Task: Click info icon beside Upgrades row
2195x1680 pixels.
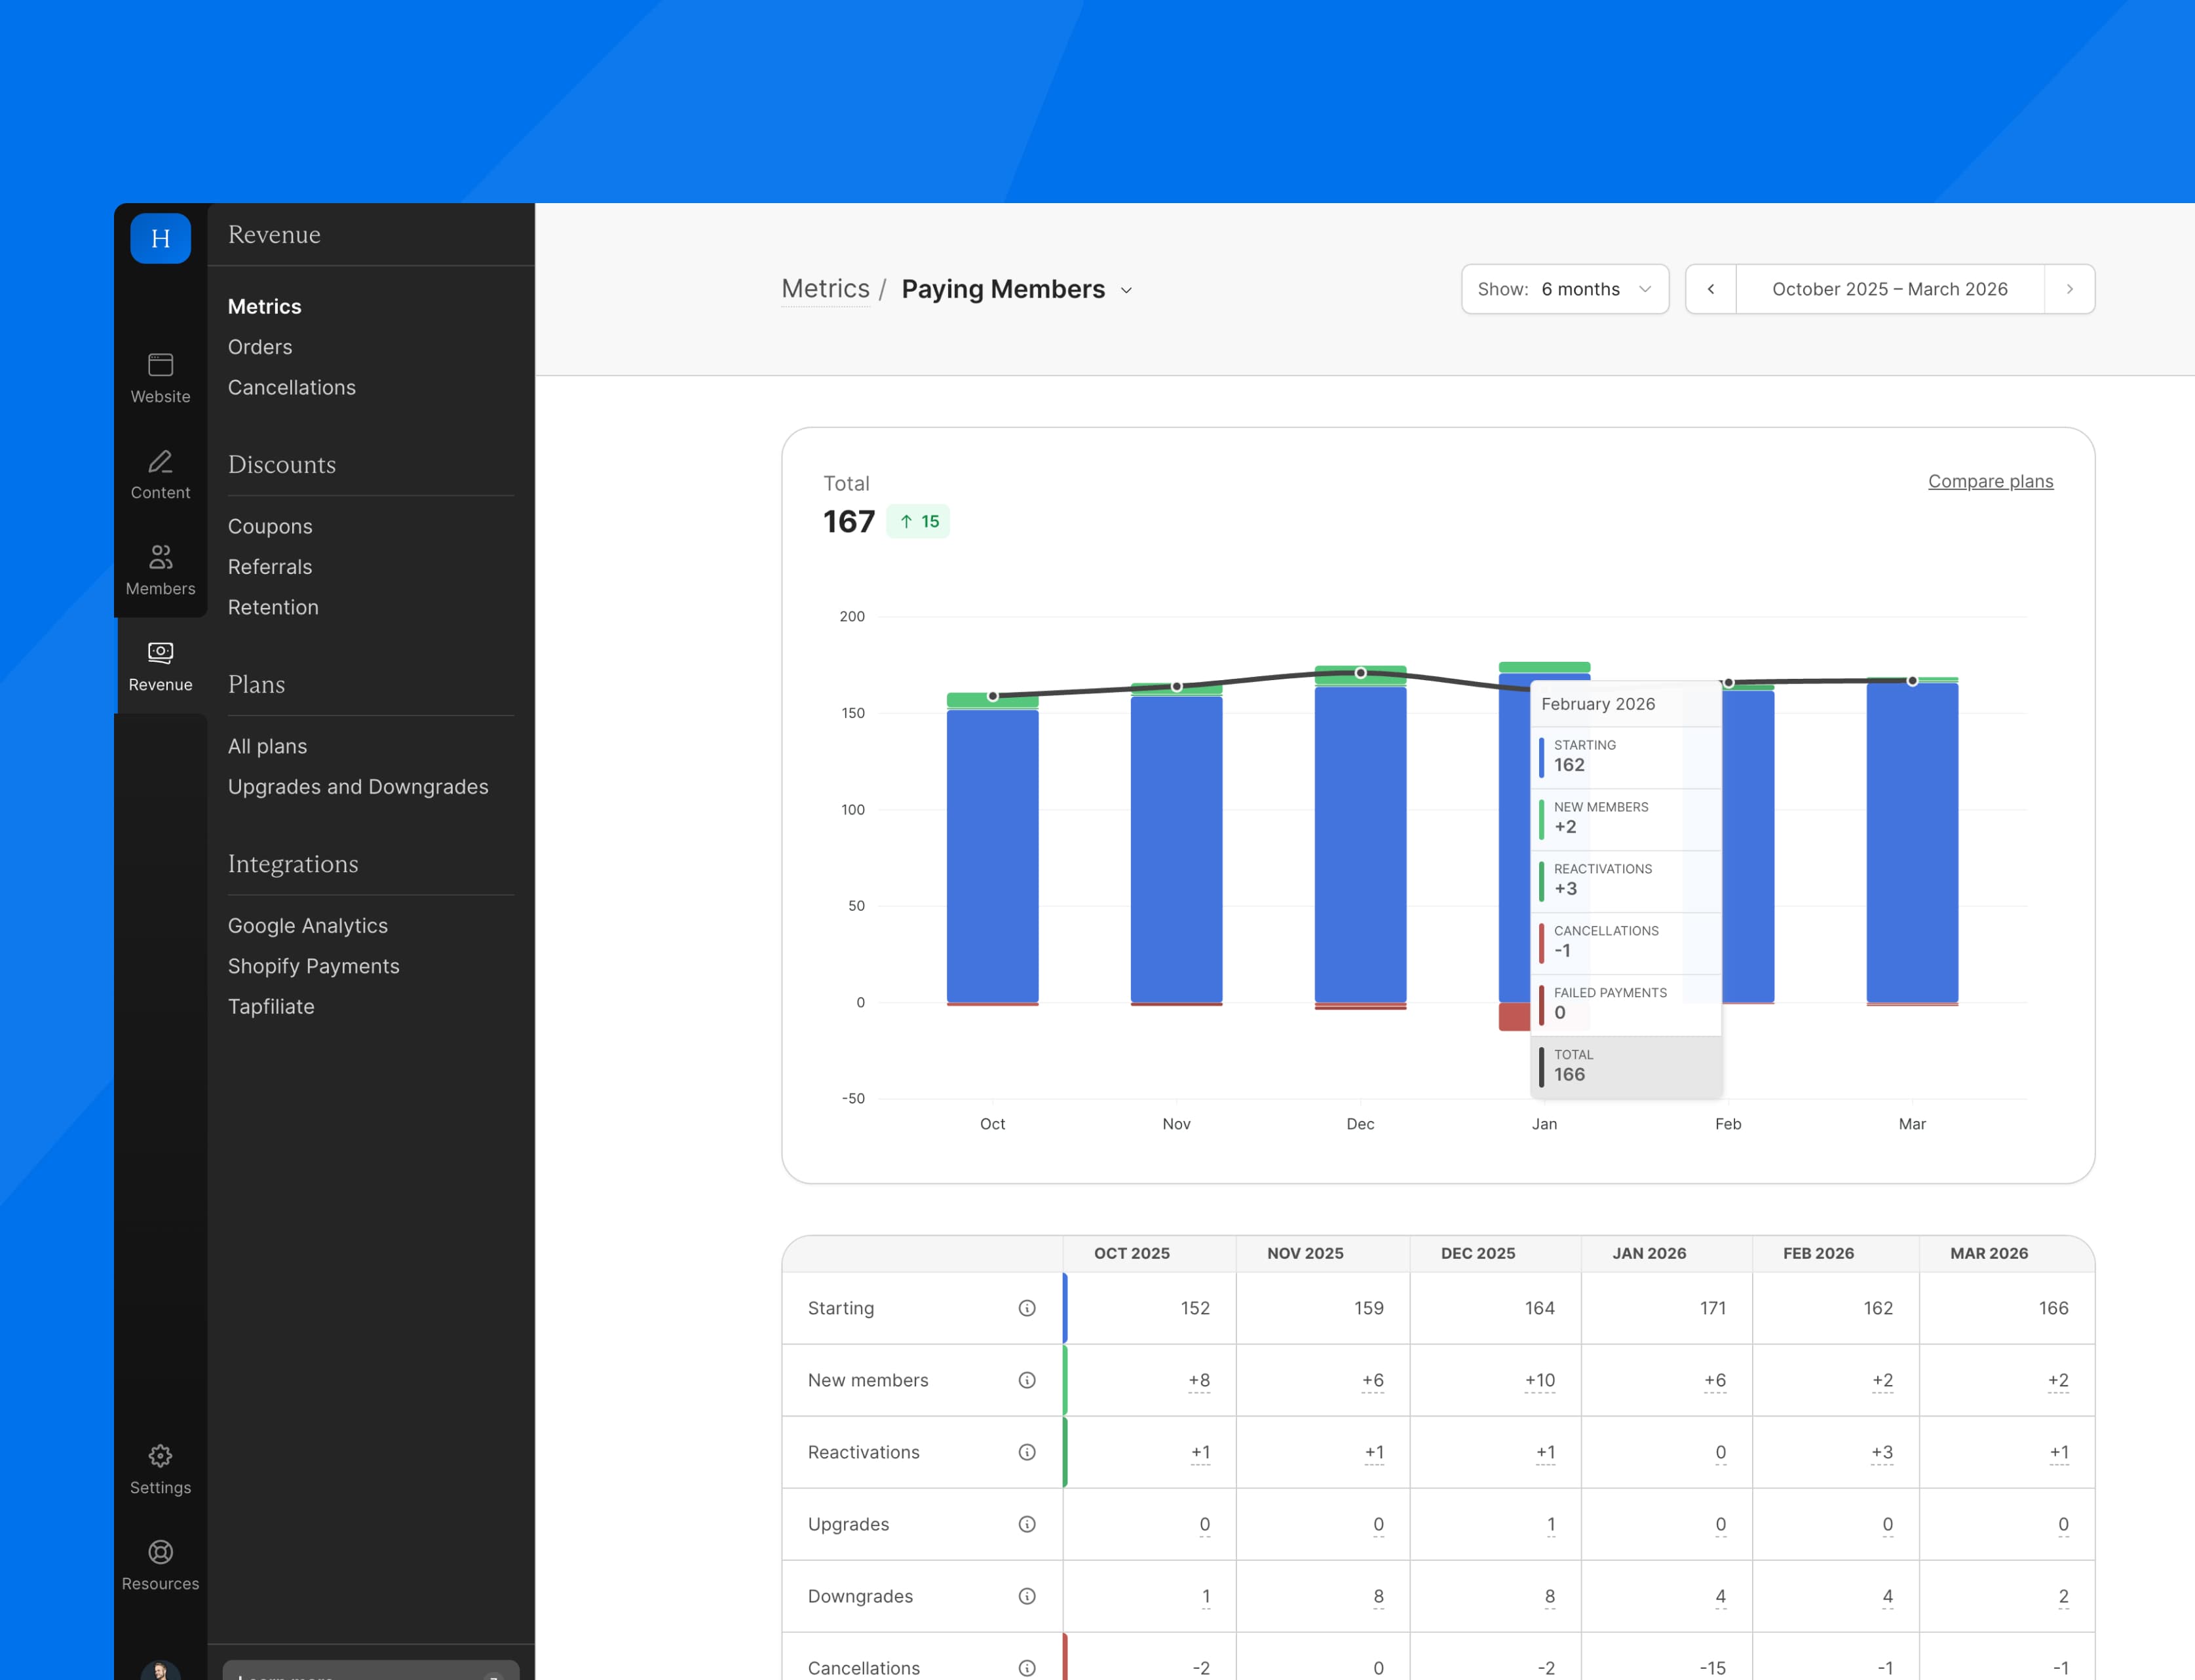Action: click(1026, 1524)
